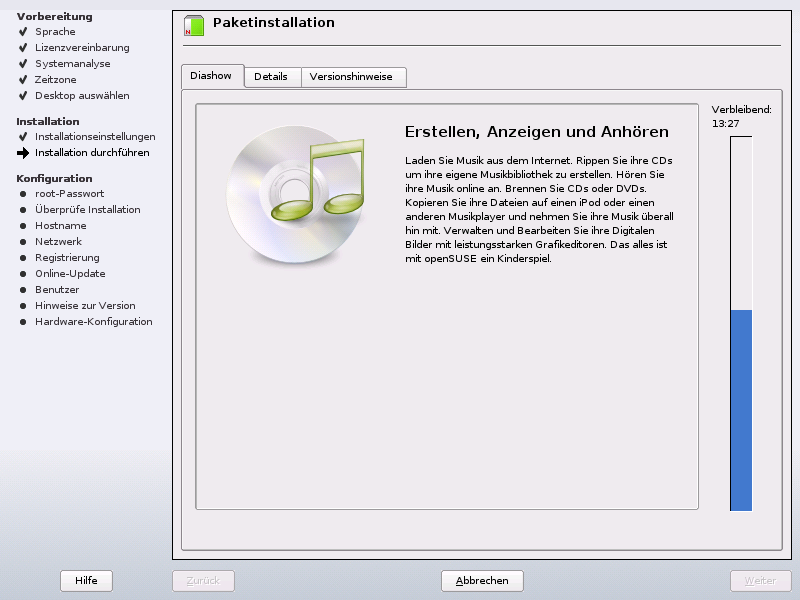Click the Installation durchführen step label
Screen dimensions: 800x600
pos(92,153)
